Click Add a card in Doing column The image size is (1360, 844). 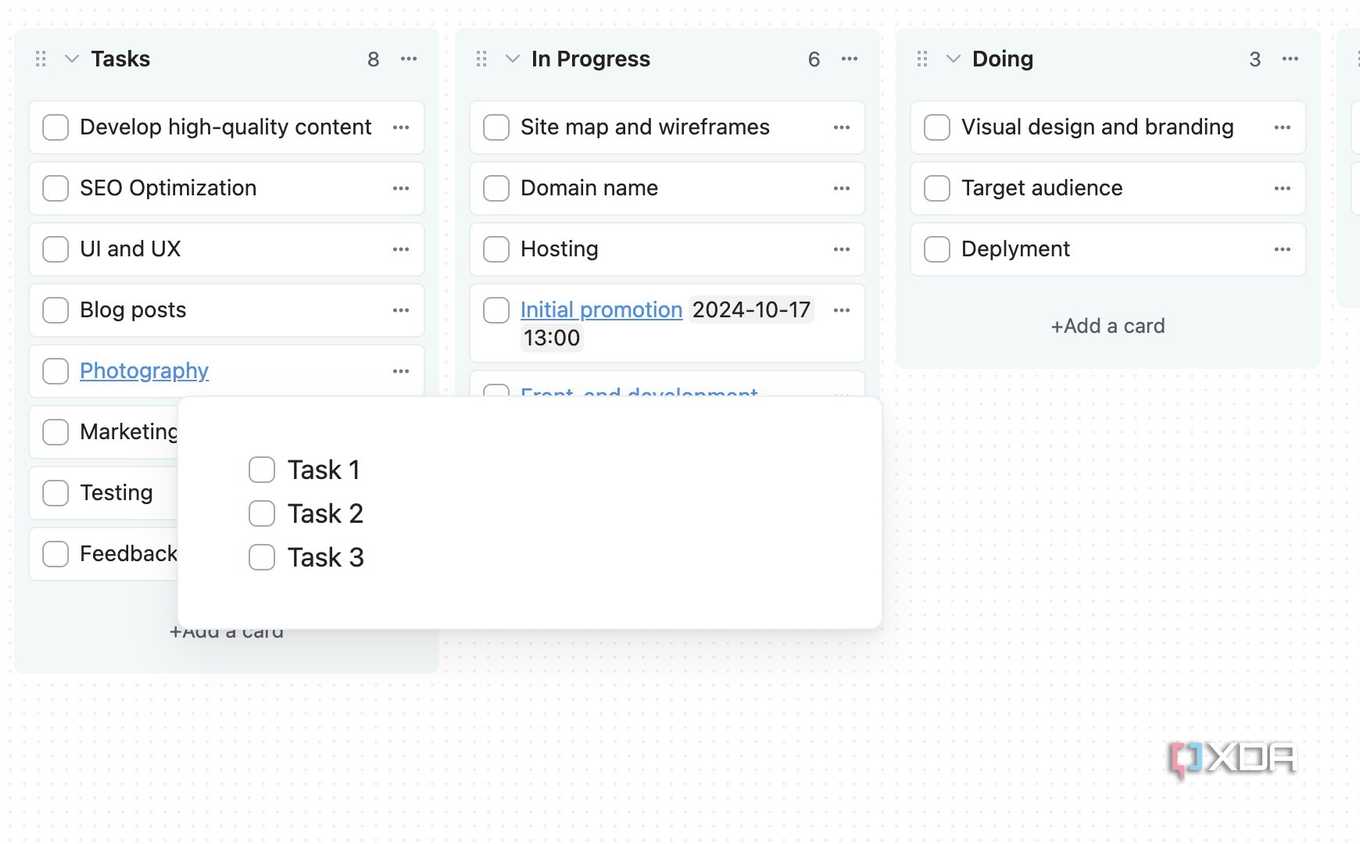pyautogui.click(x=1108, y=326)
